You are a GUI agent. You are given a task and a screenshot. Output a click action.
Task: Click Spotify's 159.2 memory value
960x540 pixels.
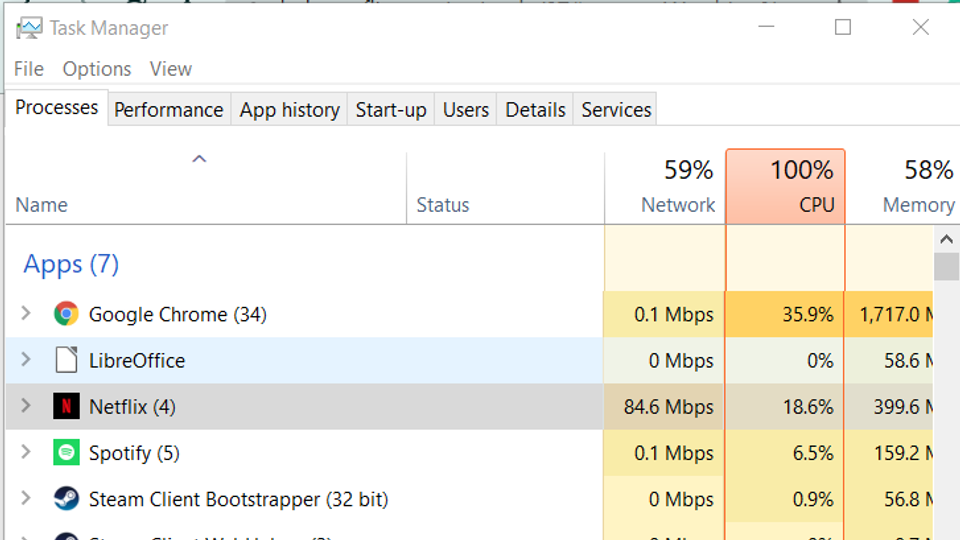[903, 454]
